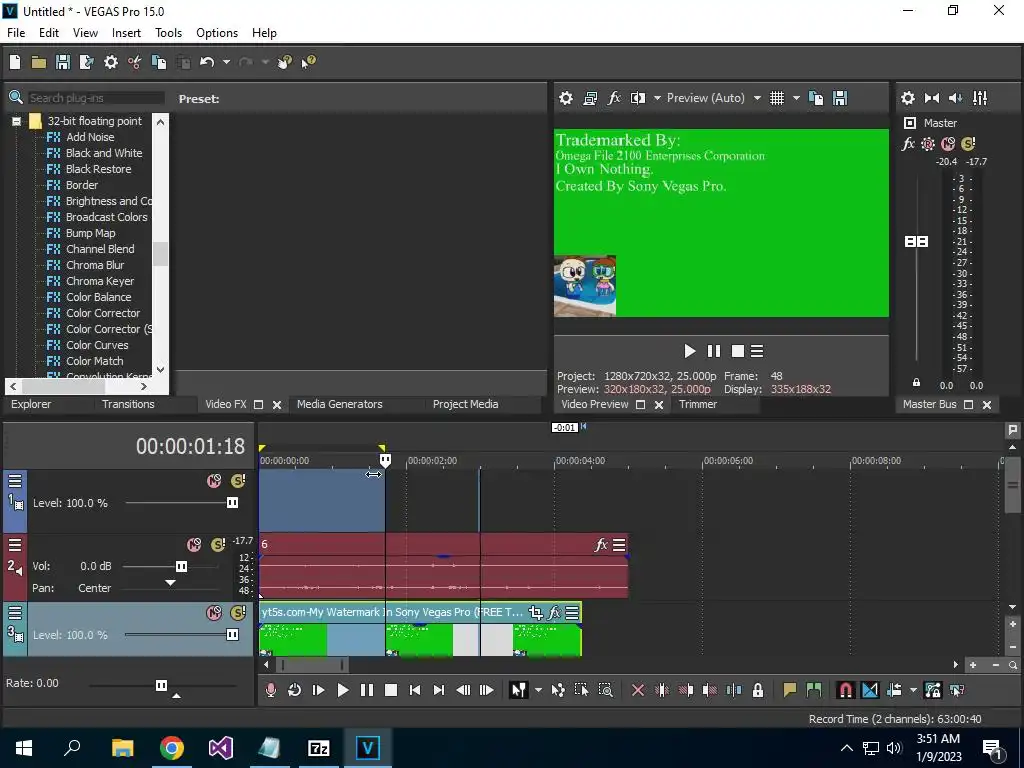Click in the Search plug-ins field
Screen dimensions: 1024x768
click(x=96, y=98)
